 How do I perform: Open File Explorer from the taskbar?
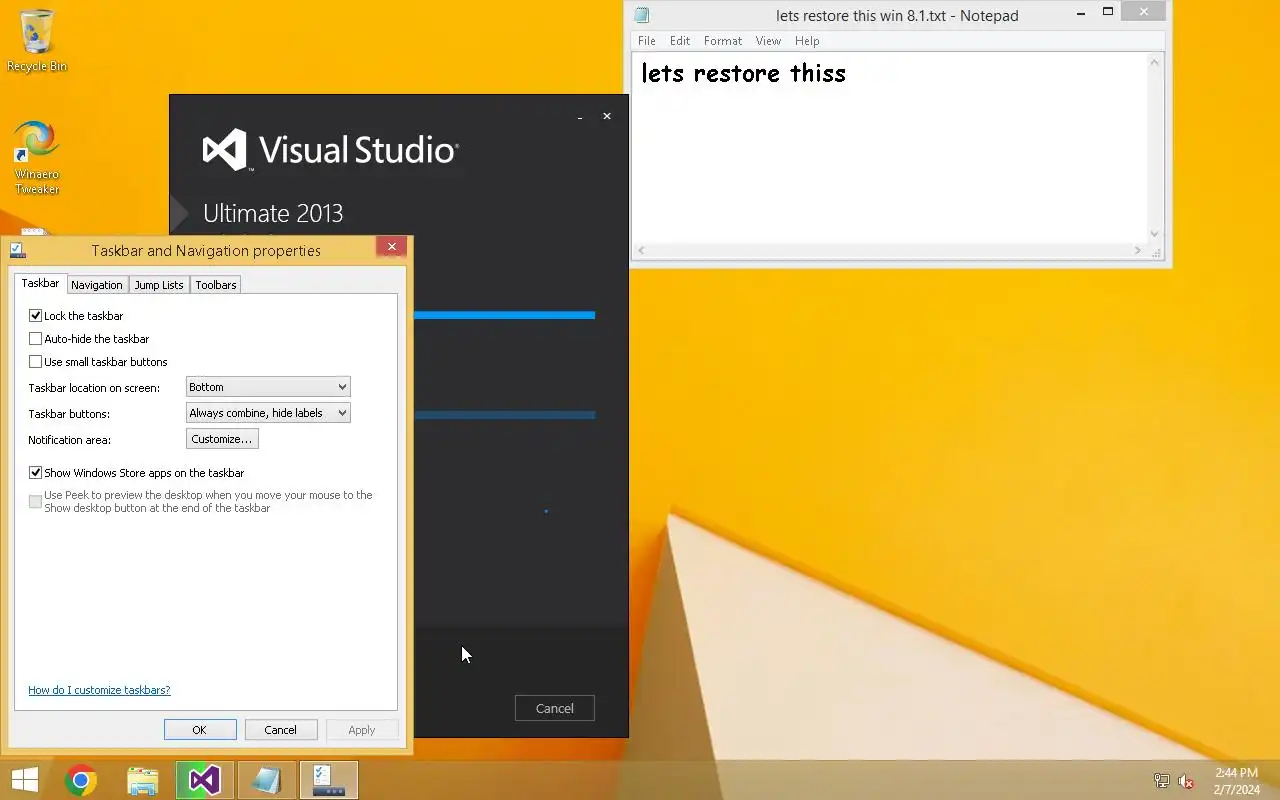click(143, 780)
